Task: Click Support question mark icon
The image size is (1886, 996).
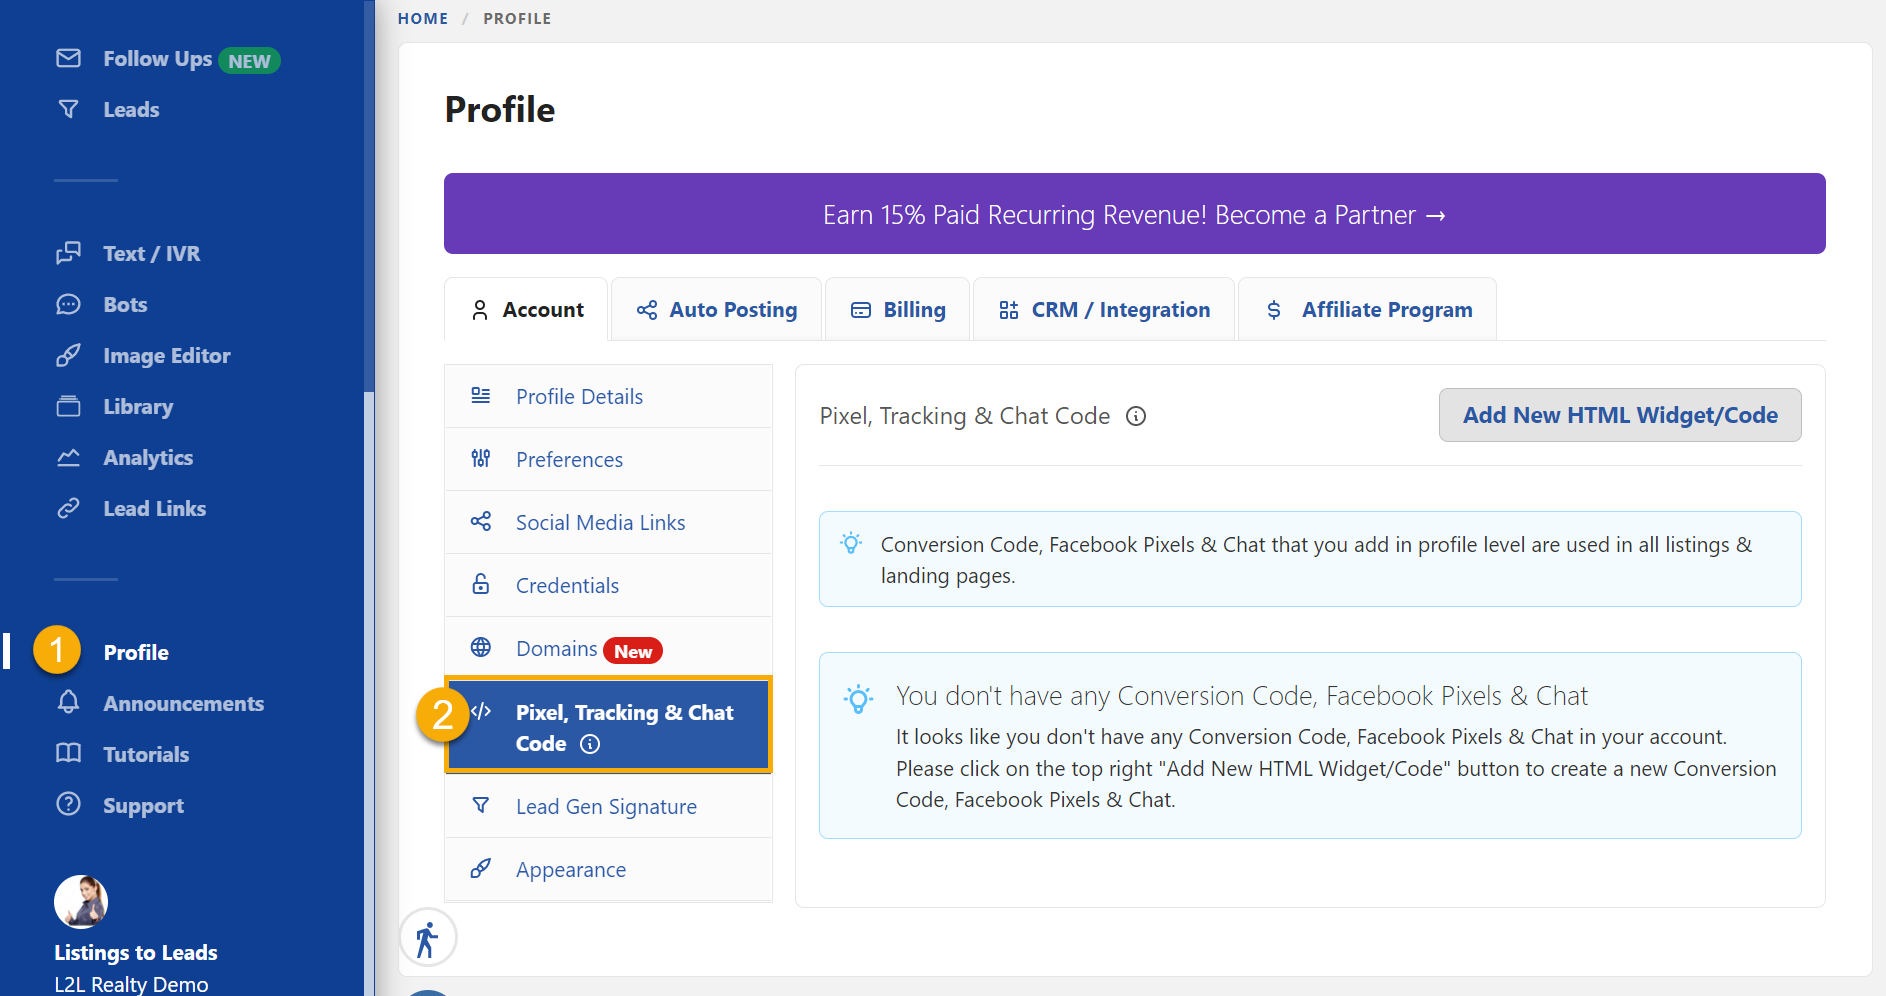Action: pyautogui.click(x=68, y=804)
